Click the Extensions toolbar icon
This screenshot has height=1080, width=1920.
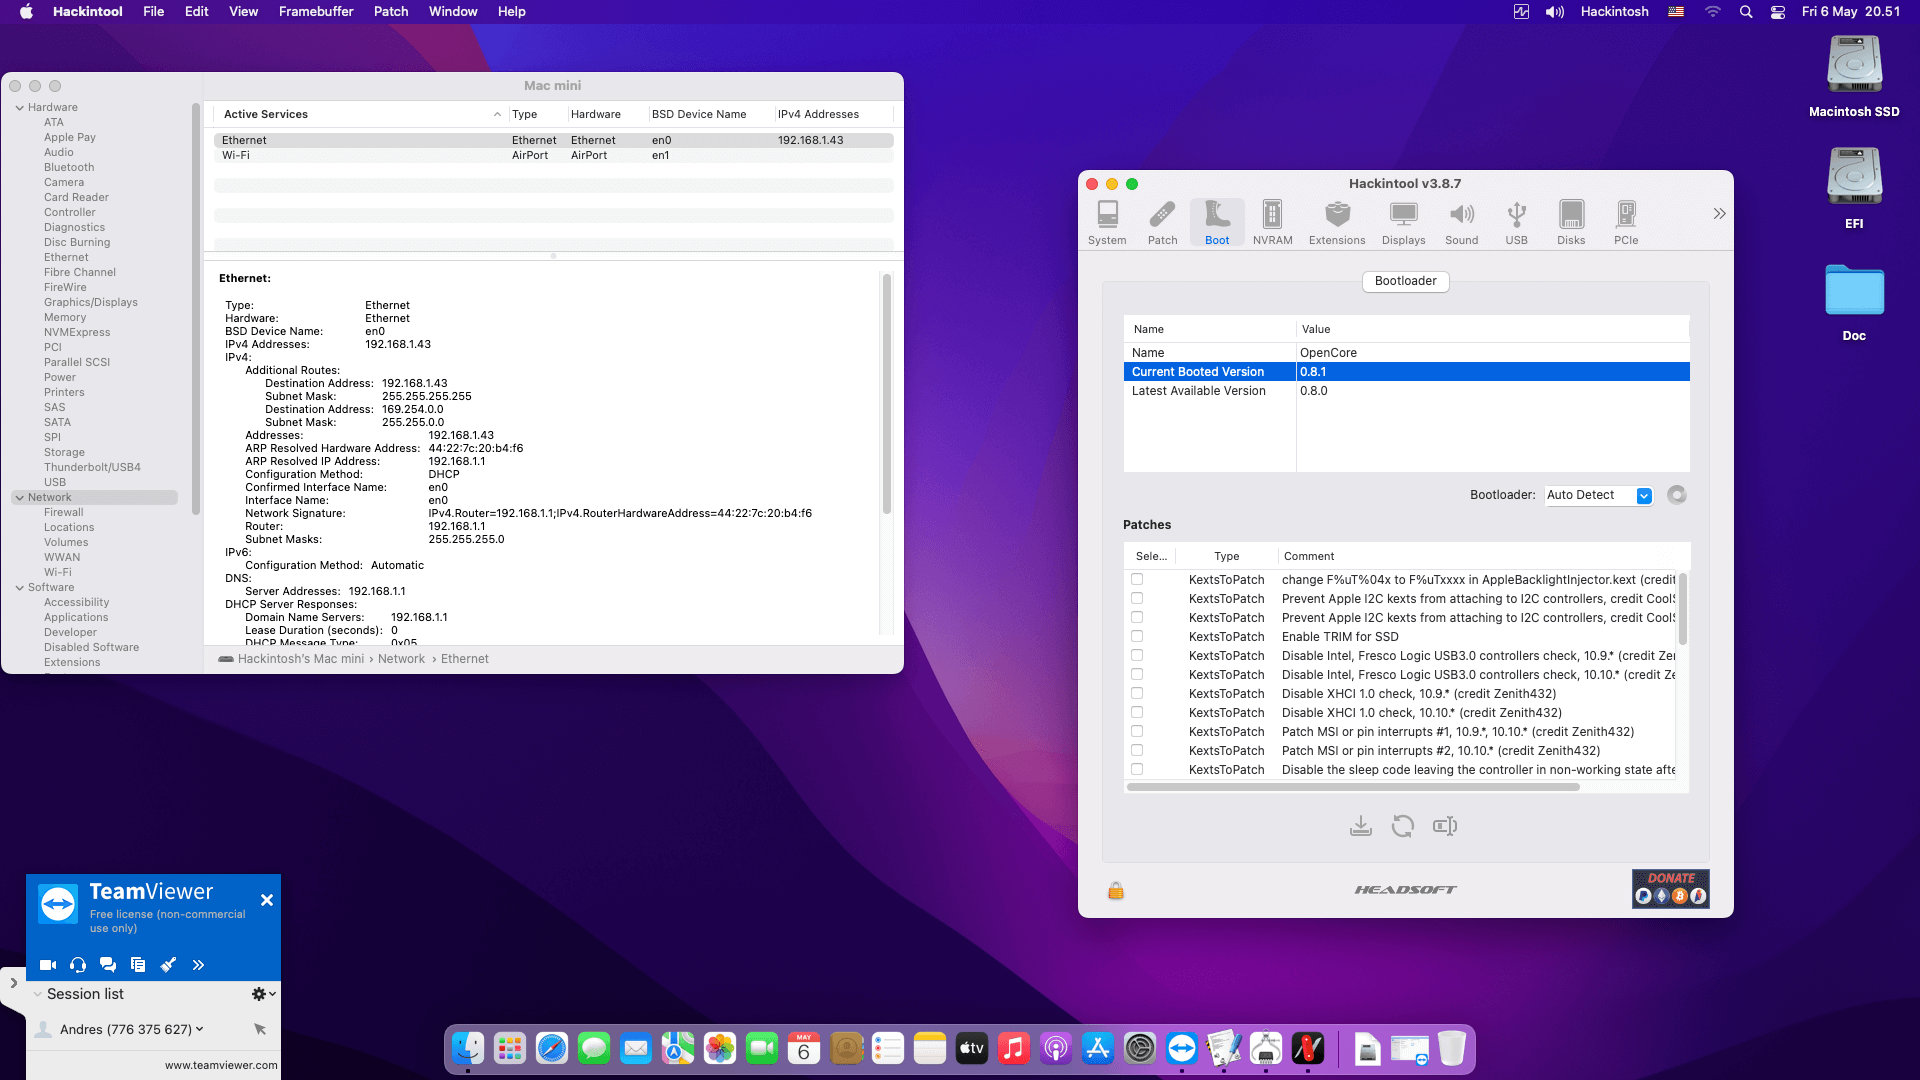click(1337, 220)
